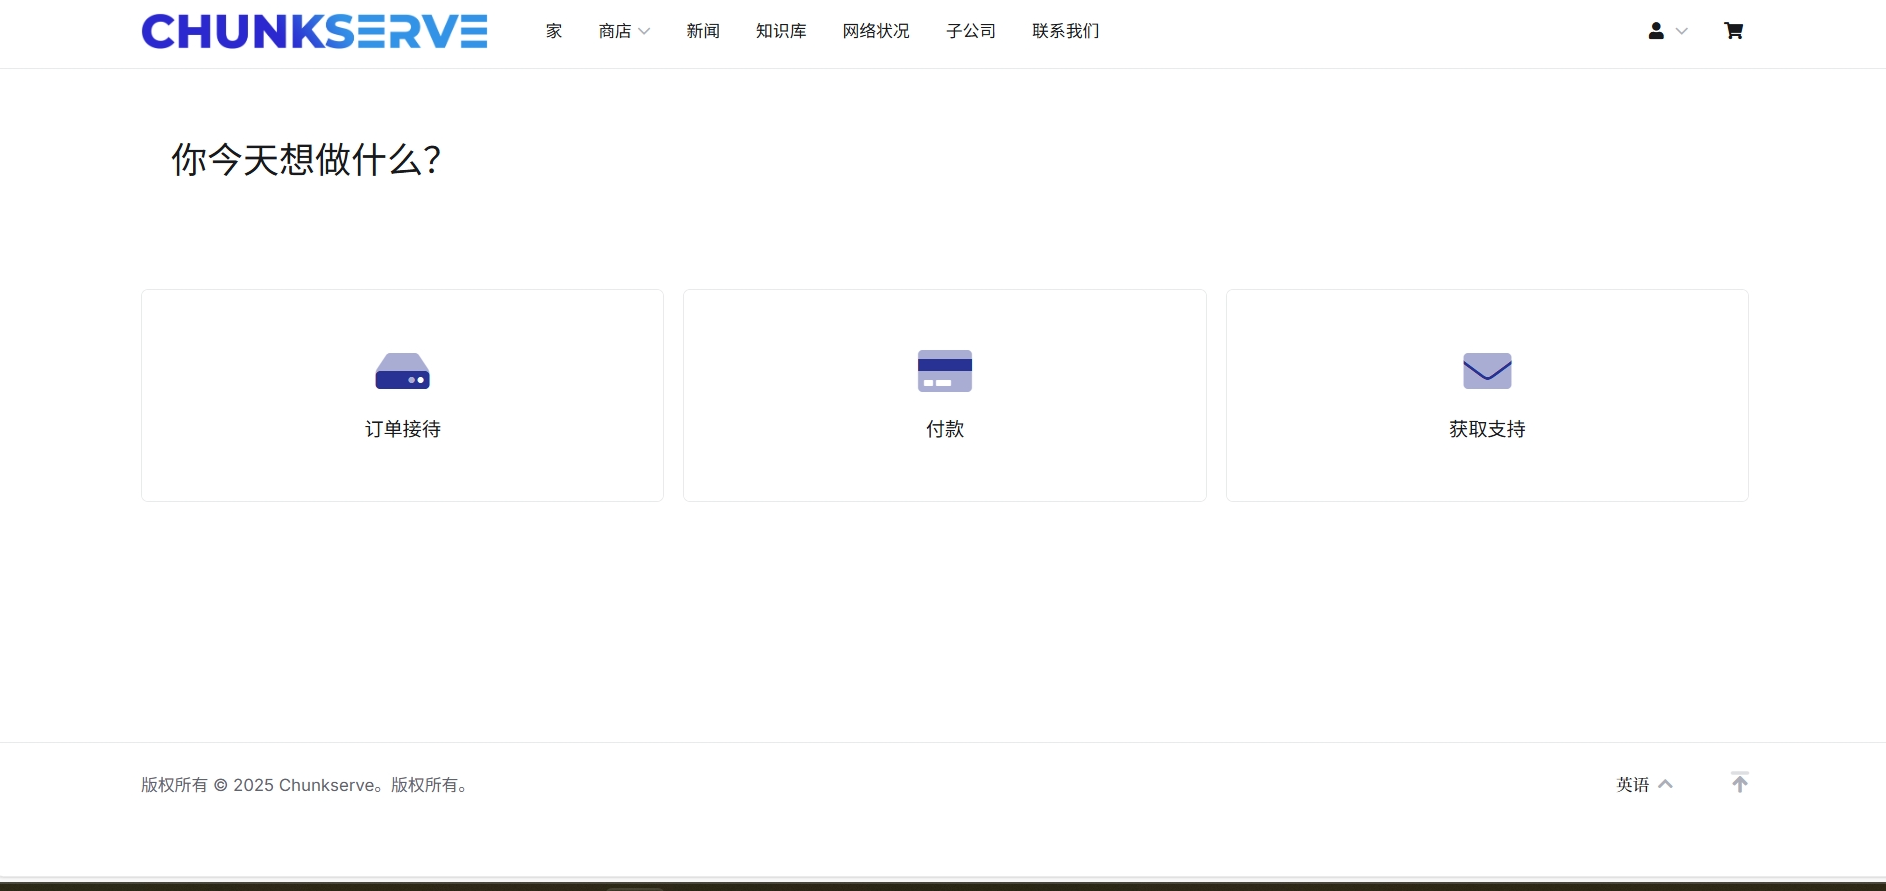Viewport: 1886px width, 891px height.
Task: Click the server icon above 订单接待
Action: [402, 371]
